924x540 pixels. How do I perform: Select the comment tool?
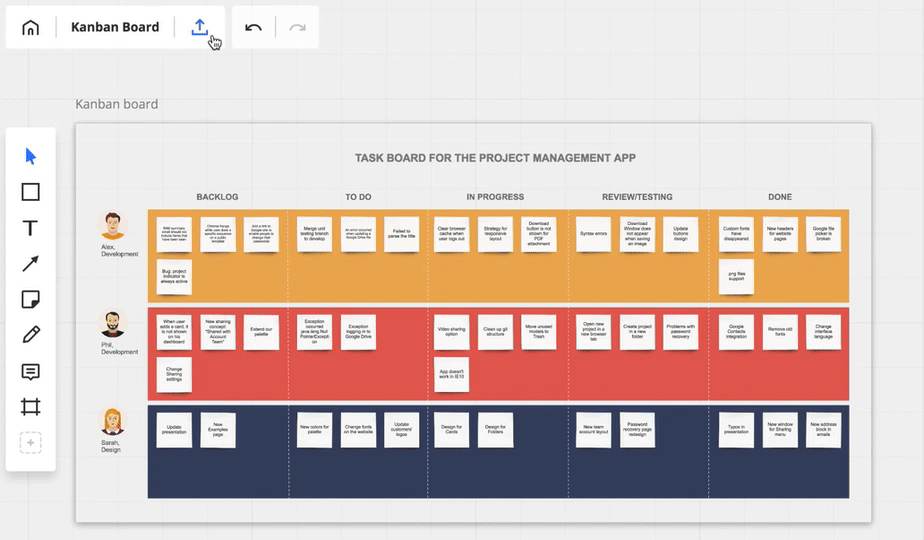coord(31,371)
